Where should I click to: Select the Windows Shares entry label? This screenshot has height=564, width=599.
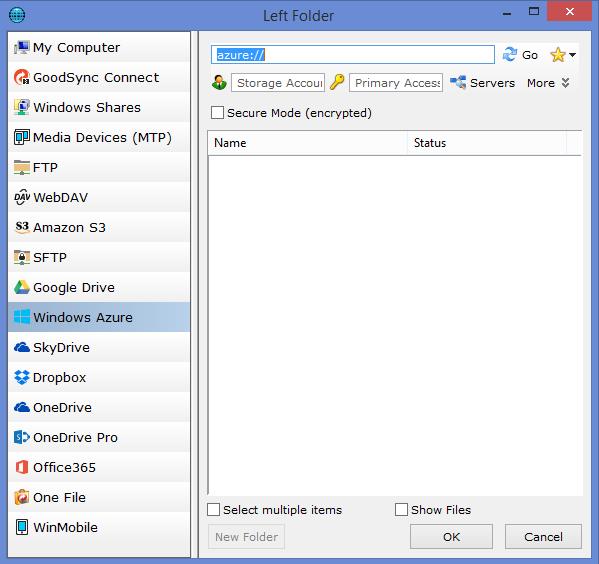pyautogui.click(x=87, y=107)
